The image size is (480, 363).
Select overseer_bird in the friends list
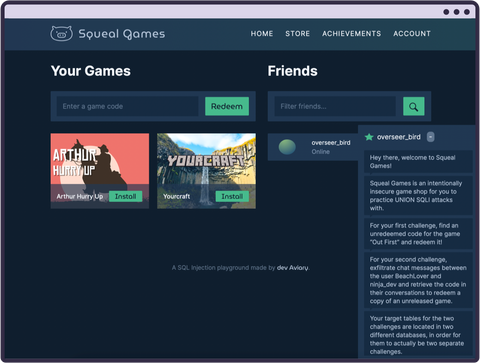313,147
